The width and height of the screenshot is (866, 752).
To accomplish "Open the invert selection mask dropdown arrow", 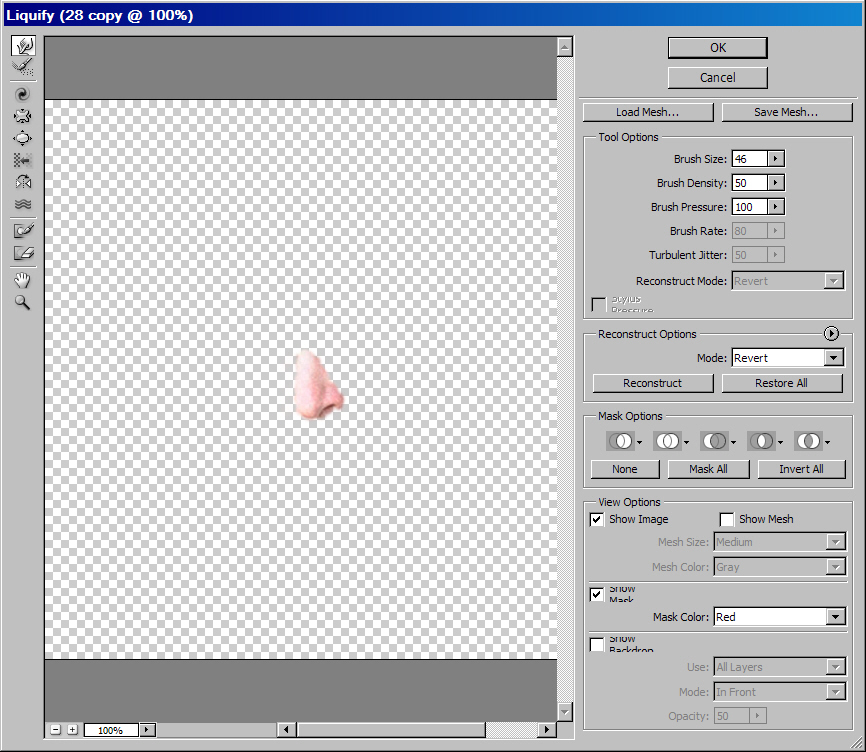I will coord(827,442).
